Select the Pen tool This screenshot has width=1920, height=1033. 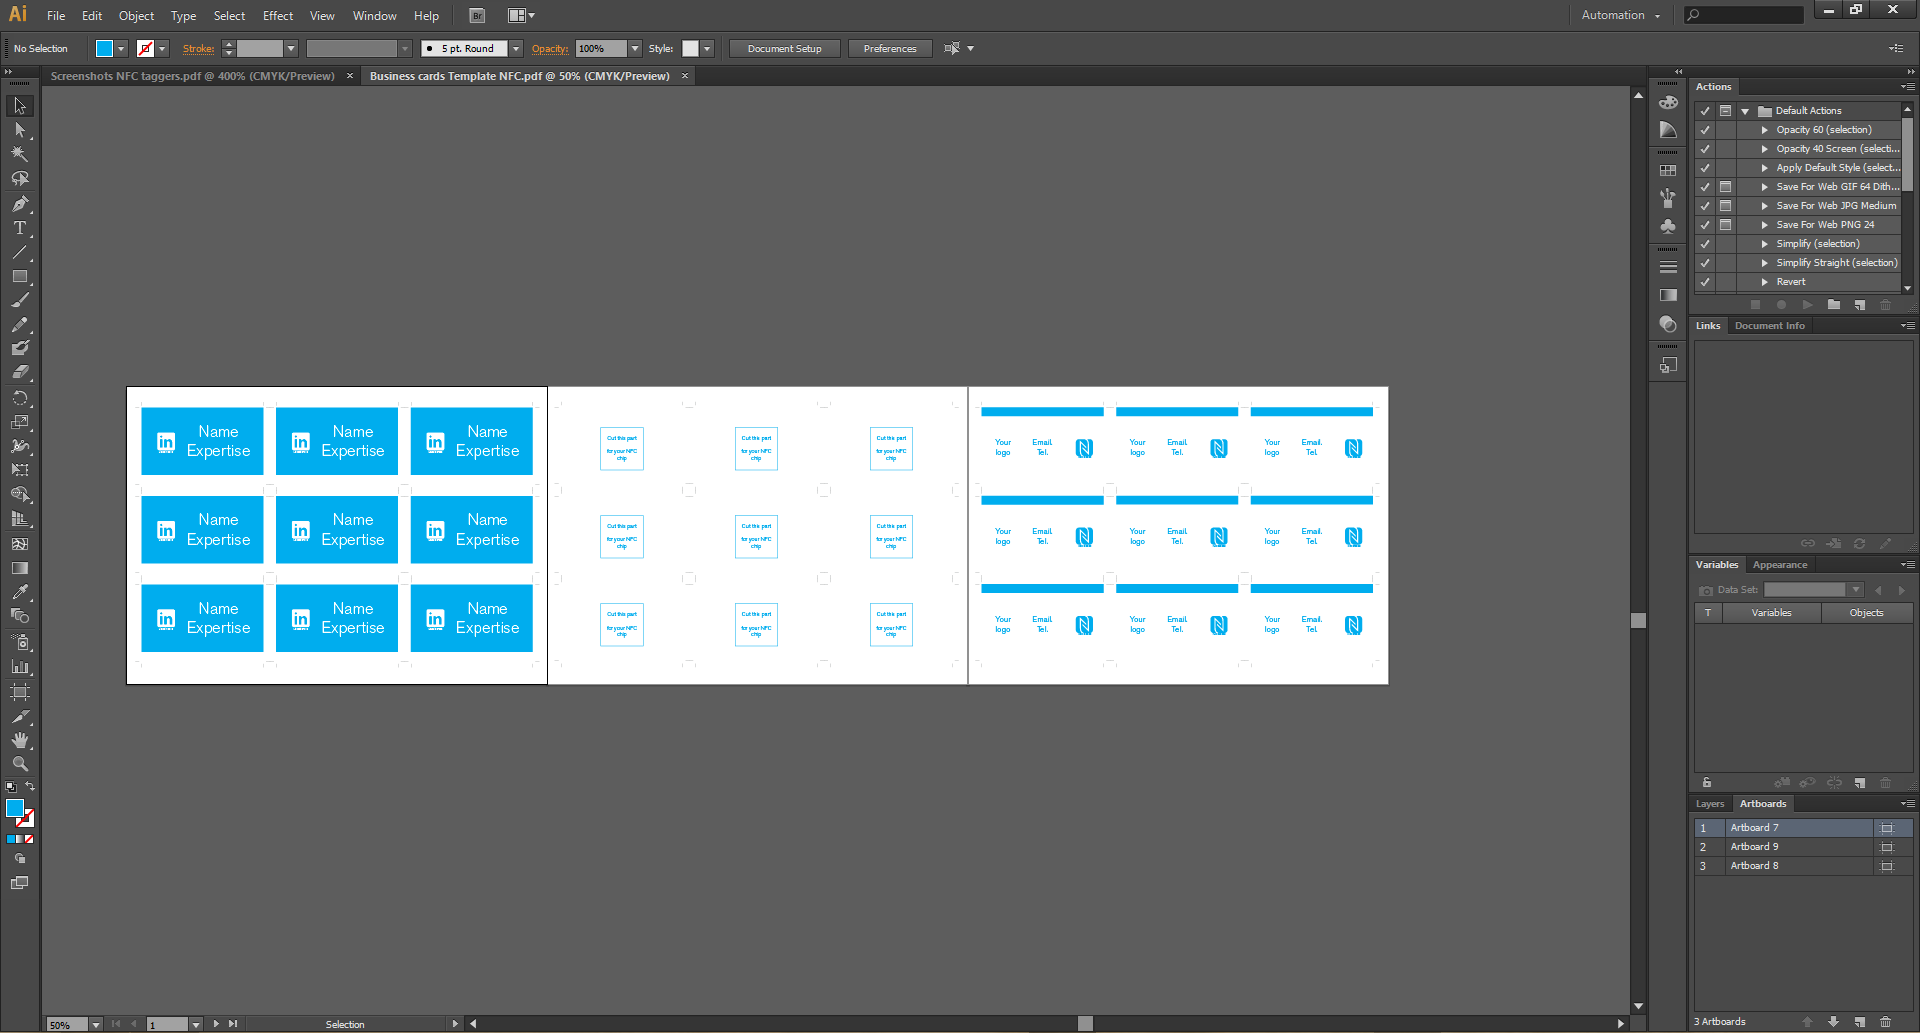pyautogui.click(x=20, y=203)
